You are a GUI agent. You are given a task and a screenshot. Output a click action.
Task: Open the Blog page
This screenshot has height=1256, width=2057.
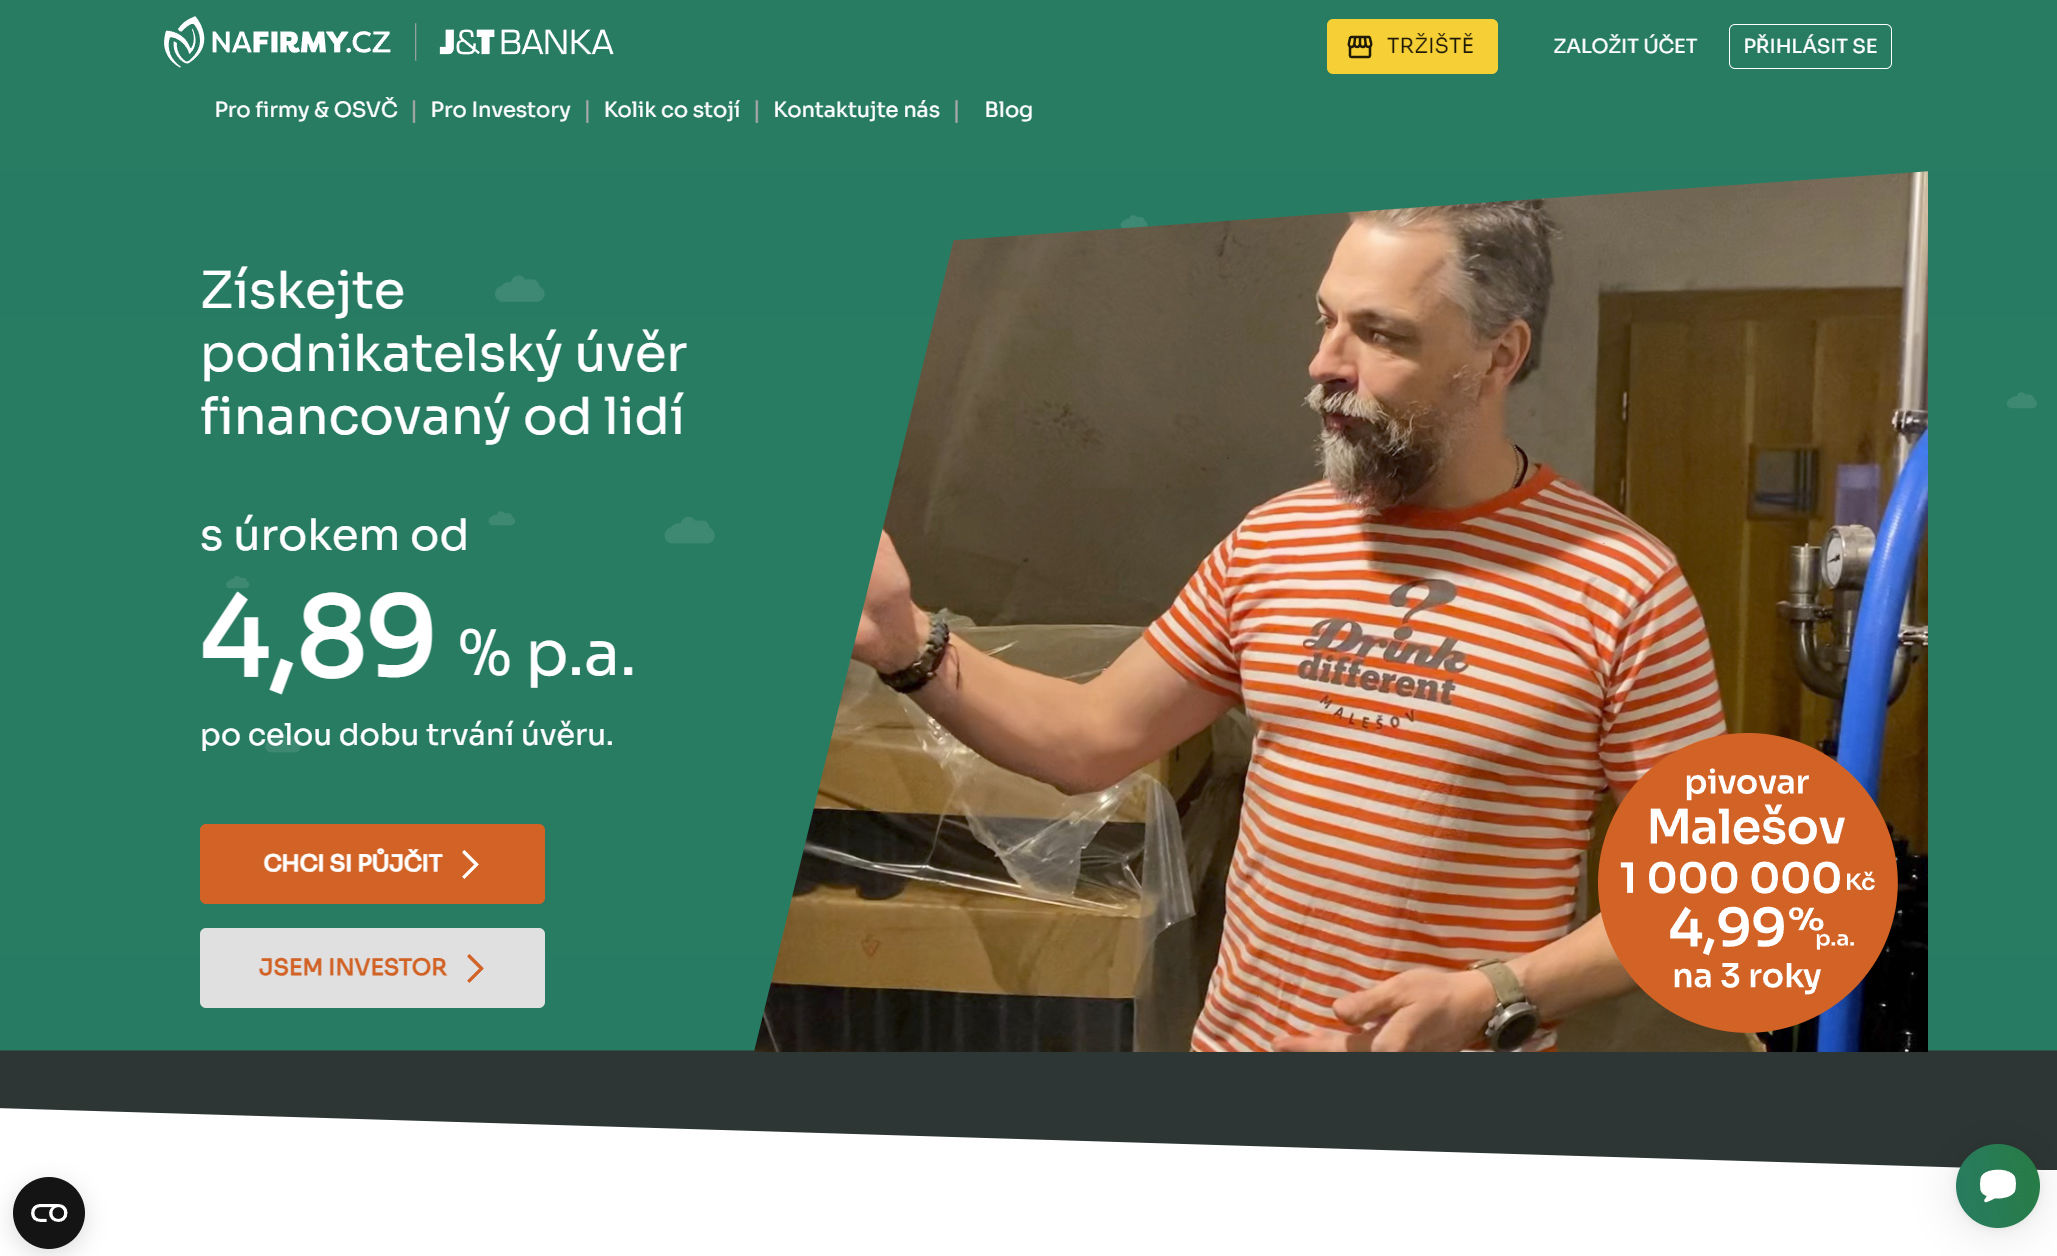(1008, 110)
